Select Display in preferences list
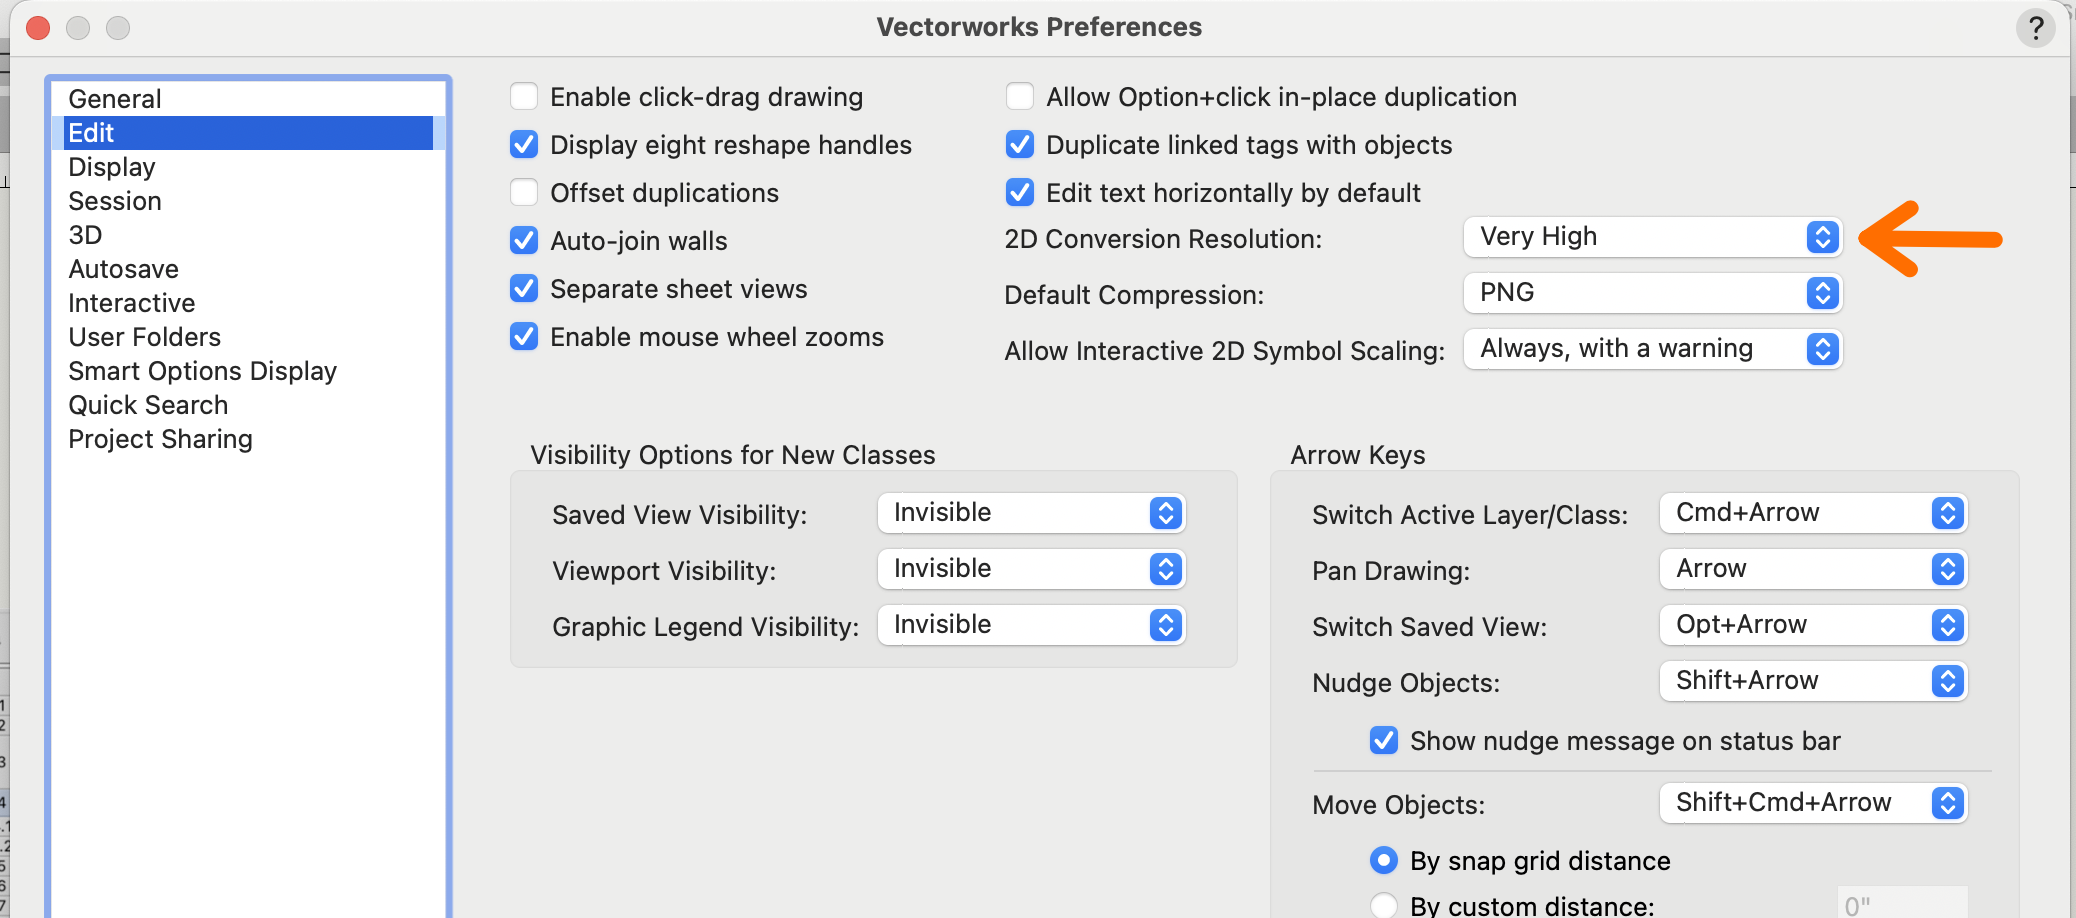 point(112,167)
